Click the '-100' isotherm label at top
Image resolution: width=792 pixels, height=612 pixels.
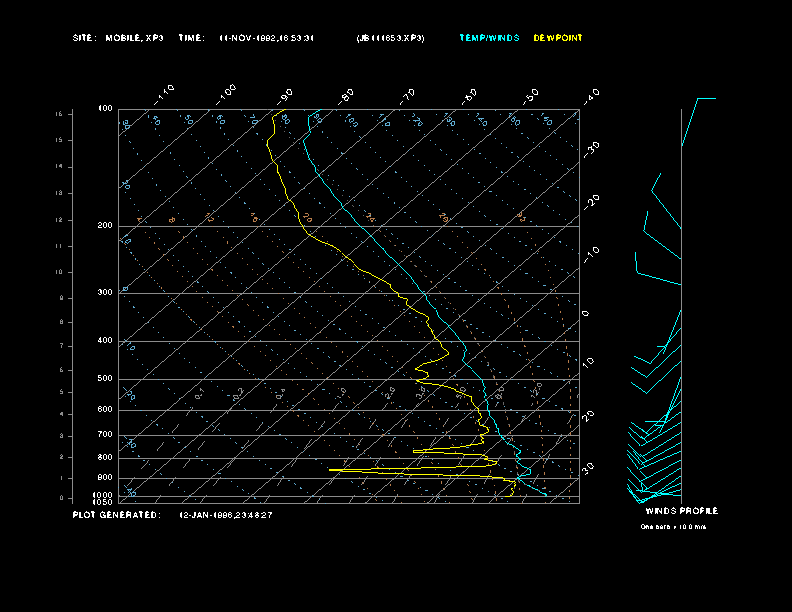click(225, 95)
